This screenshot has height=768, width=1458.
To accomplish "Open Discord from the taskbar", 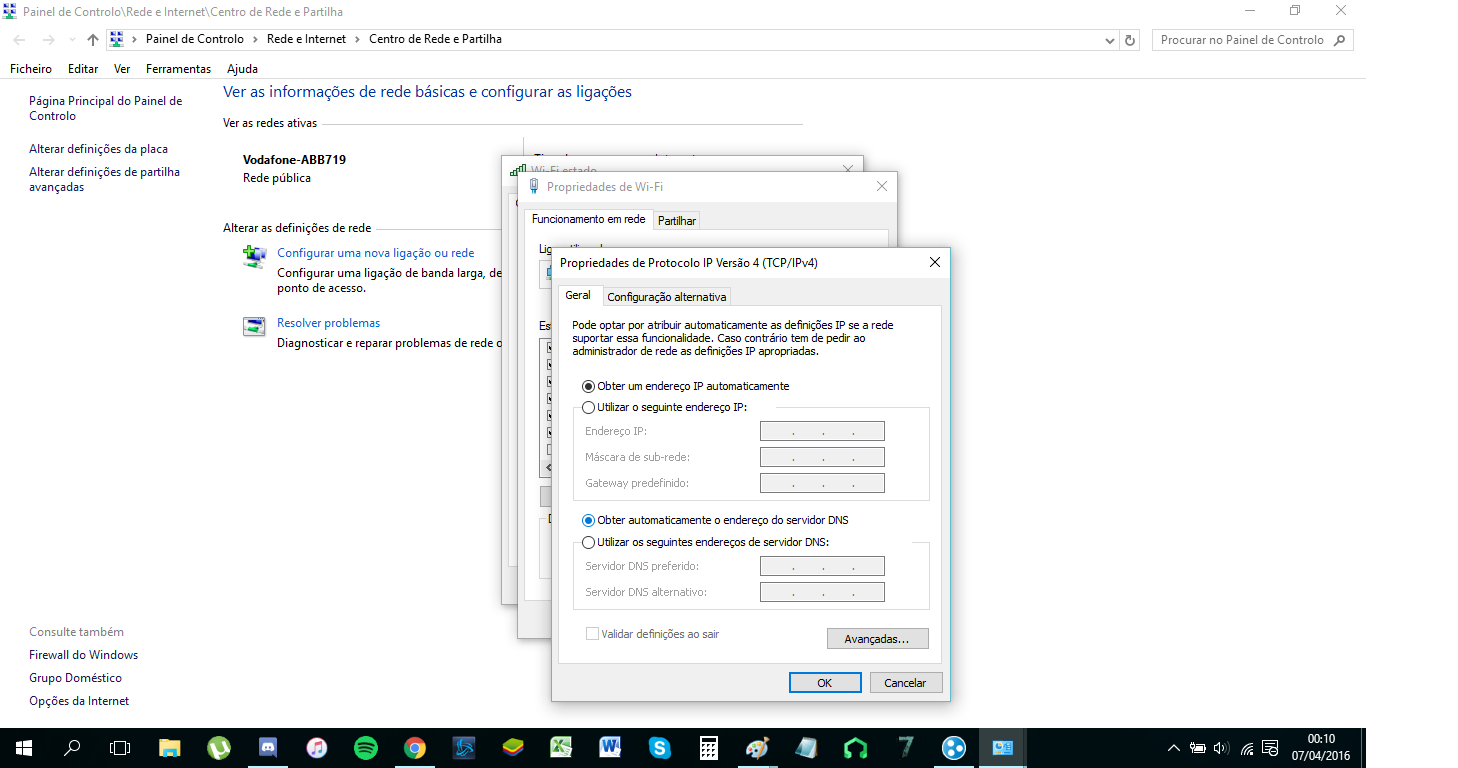I will click(268, 747).
